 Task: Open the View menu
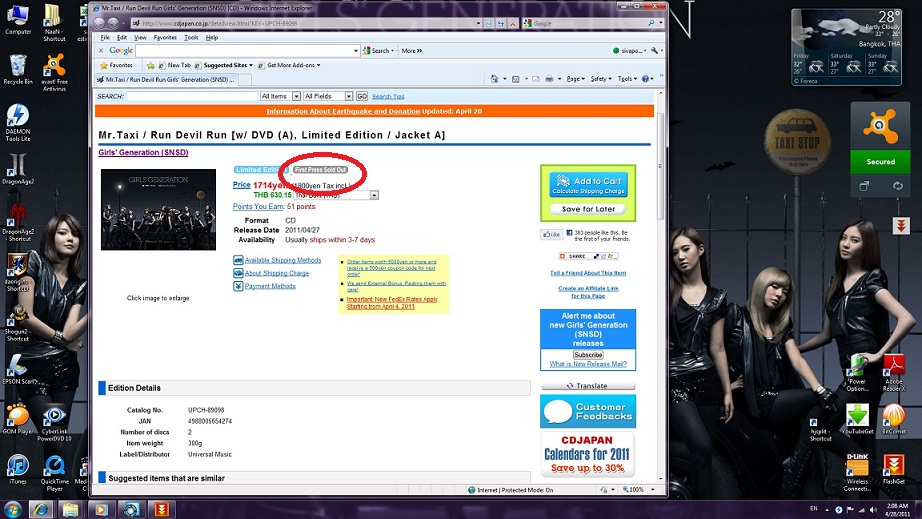pos(140,37)
